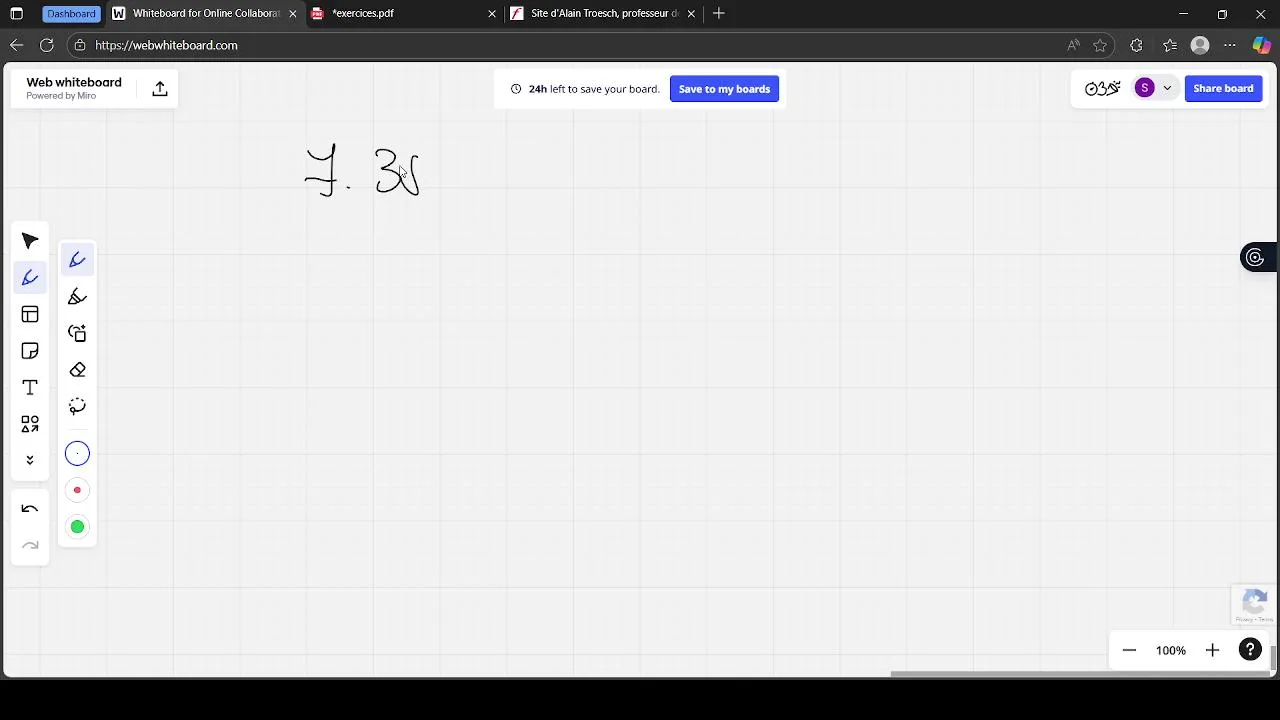This screenshot has height=720, width=1280.
Task: Redo the last undone action
Action: coord(30,545)
